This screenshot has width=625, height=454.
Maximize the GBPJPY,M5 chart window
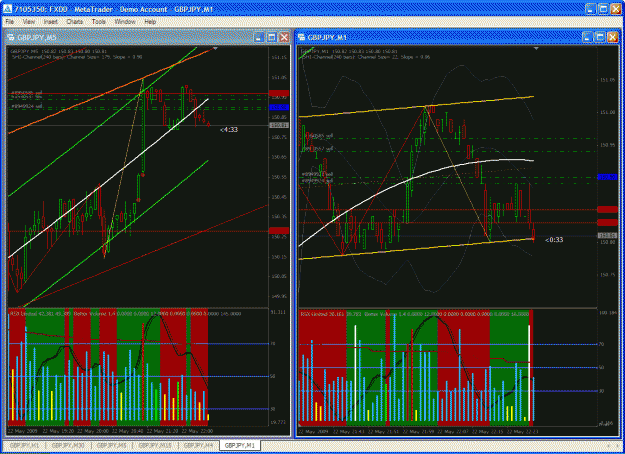tap(271, 37)
